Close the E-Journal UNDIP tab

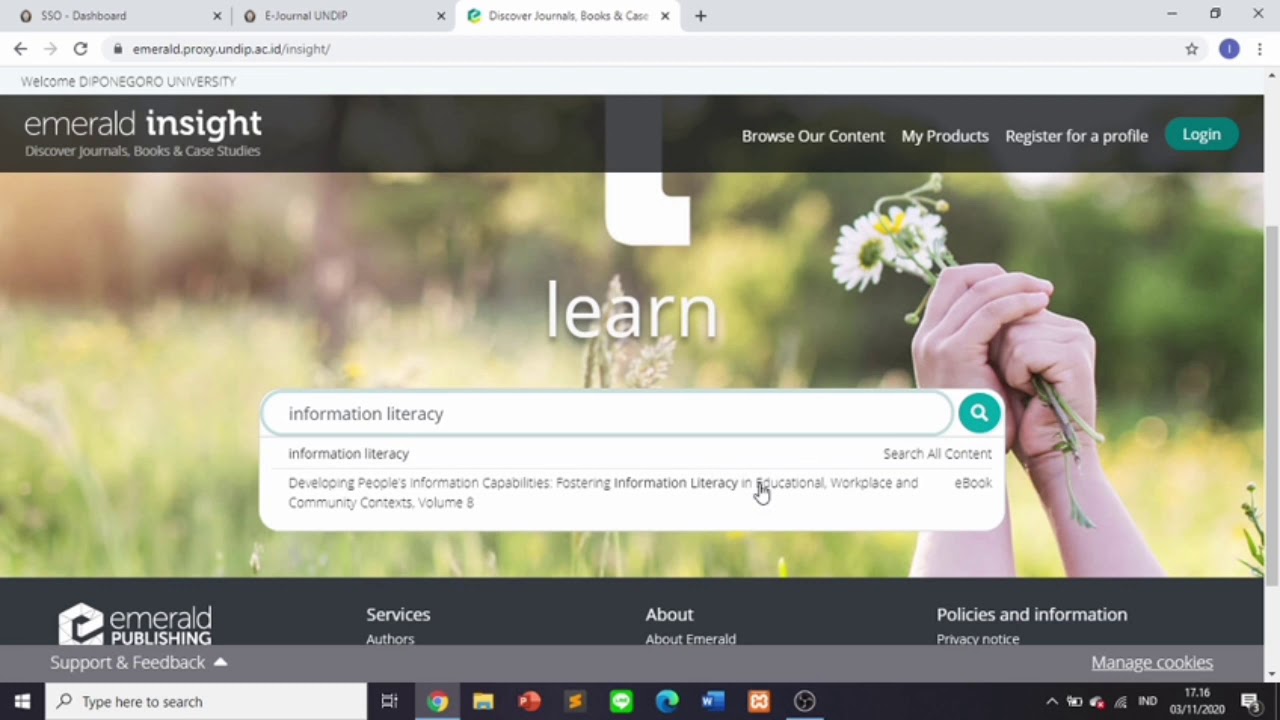441,16
